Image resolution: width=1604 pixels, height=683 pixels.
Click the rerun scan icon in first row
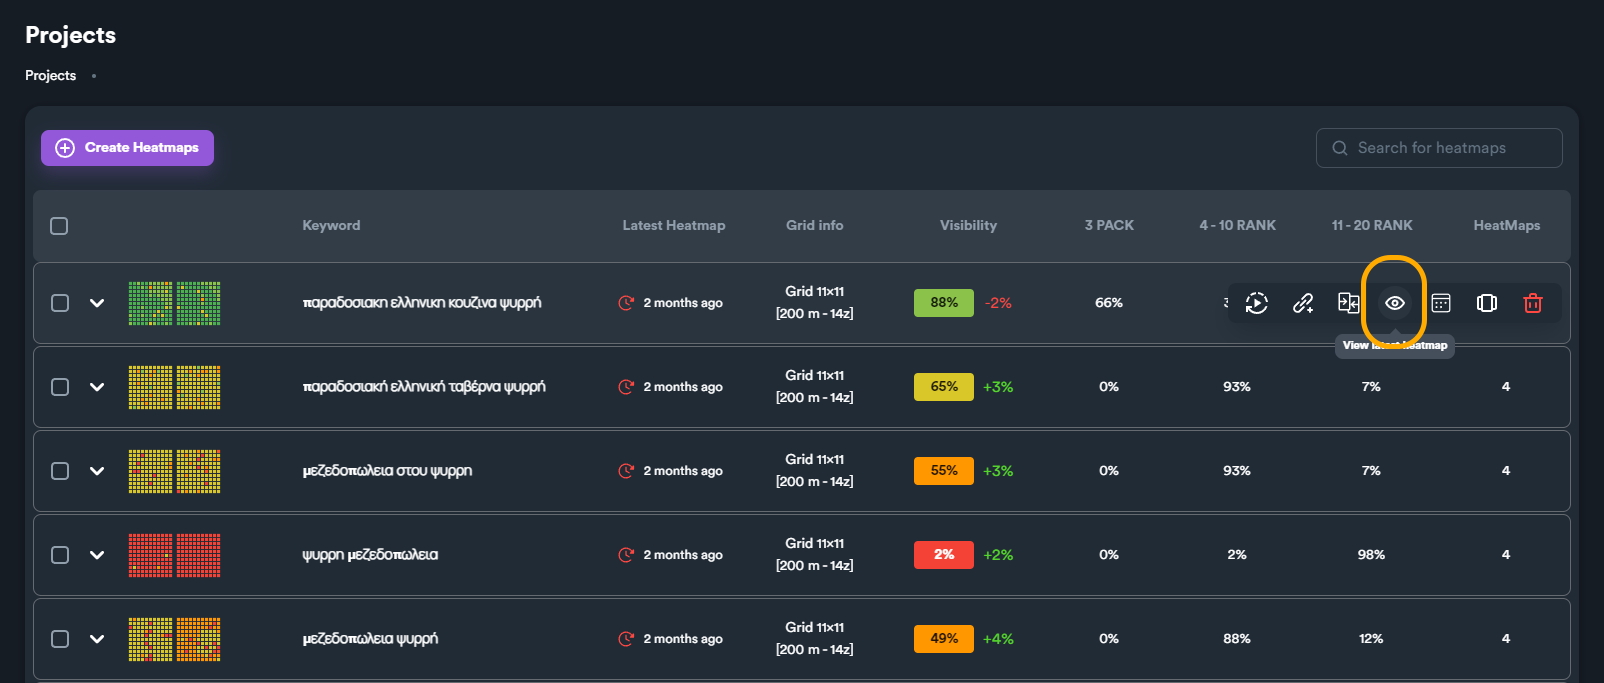[1257, 303]
